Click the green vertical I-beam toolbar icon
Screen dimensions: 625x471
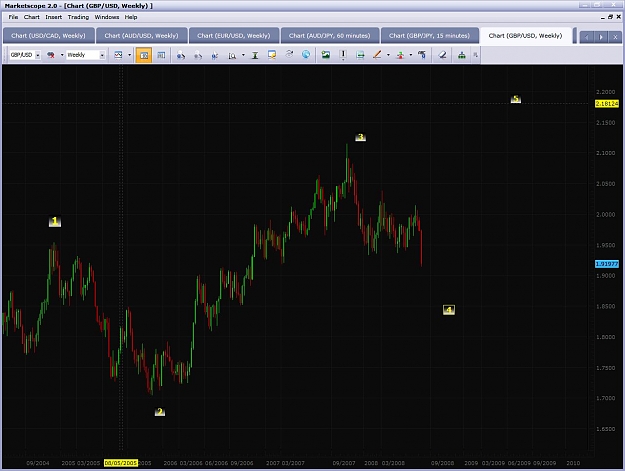[255, 55]
